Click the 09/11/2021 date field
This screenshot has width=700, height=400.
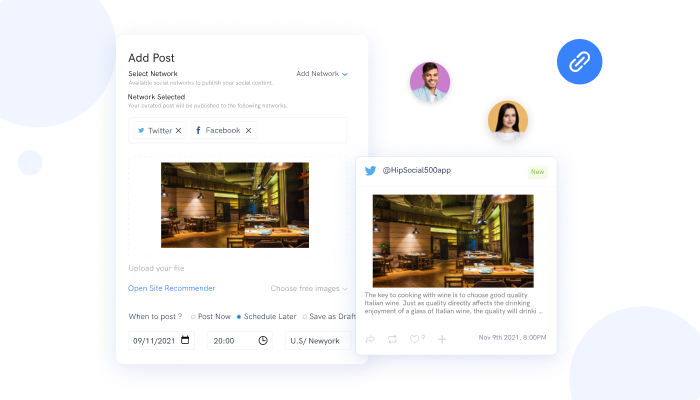tap(161, 341)
